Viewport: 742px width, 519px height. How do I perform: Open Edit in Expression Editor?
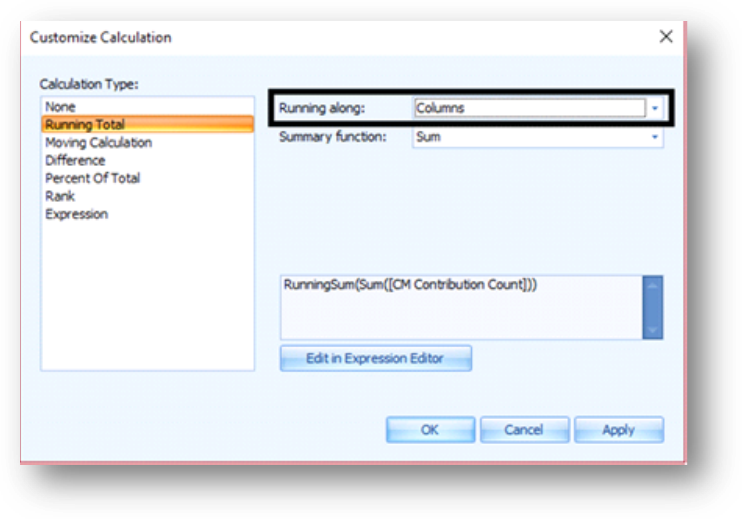pos(376,358)
